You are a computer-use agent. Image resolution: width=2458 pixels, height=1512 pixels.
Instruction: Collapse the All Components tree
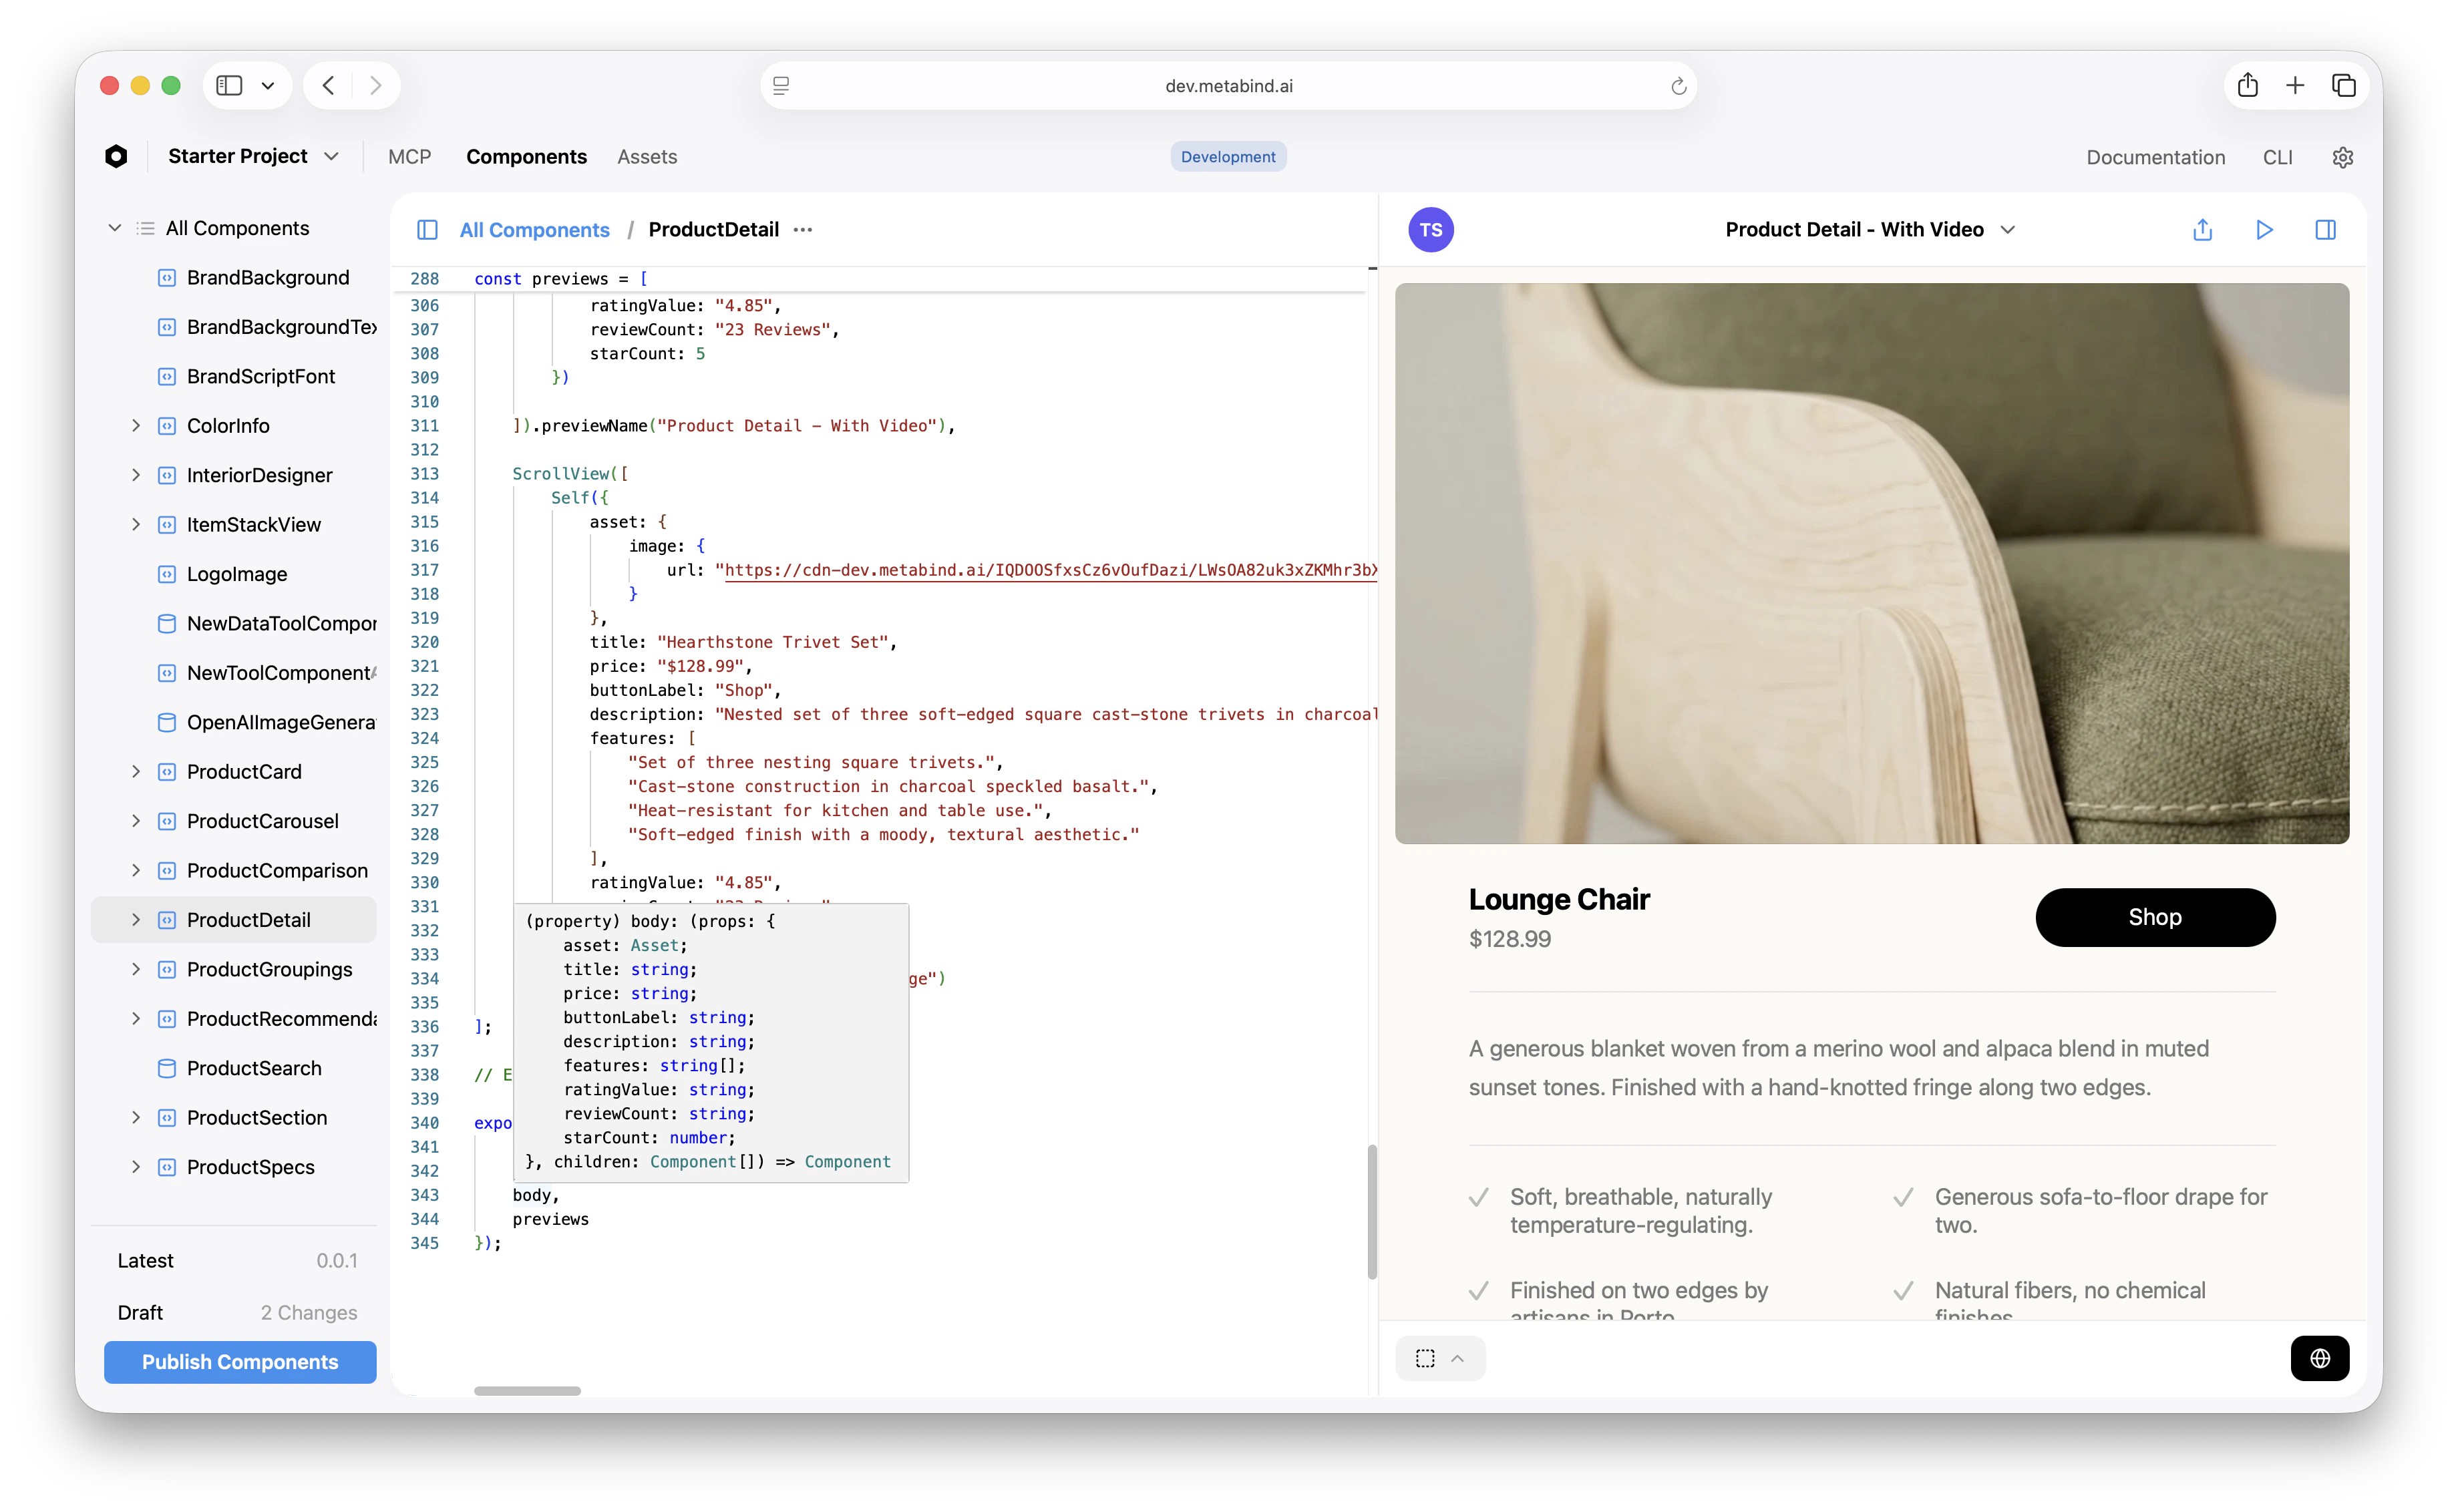click(115, 228)
